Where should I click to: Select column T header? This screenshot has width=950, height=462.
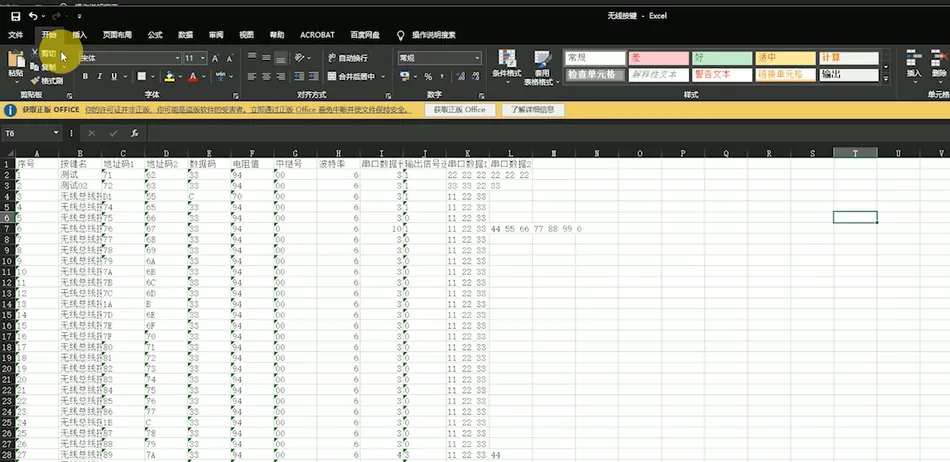tap(855, 153)
